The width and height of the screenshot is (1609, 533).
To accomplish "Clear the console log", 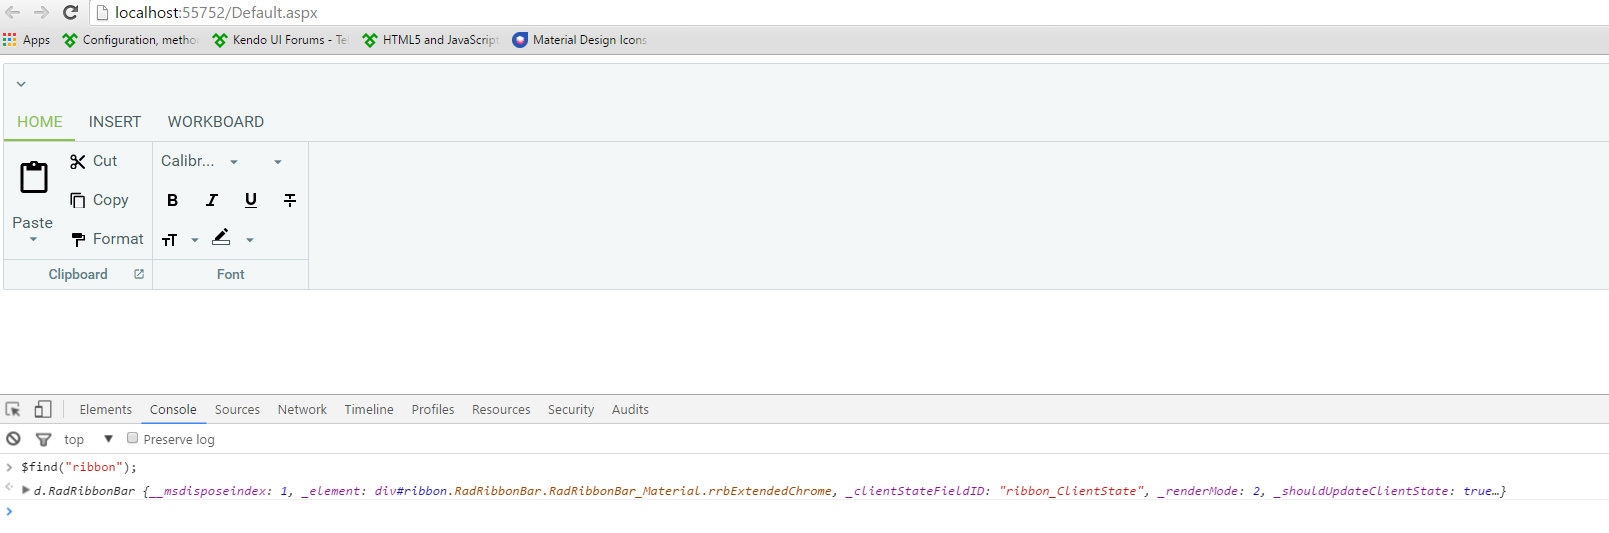I will point(13,439).
